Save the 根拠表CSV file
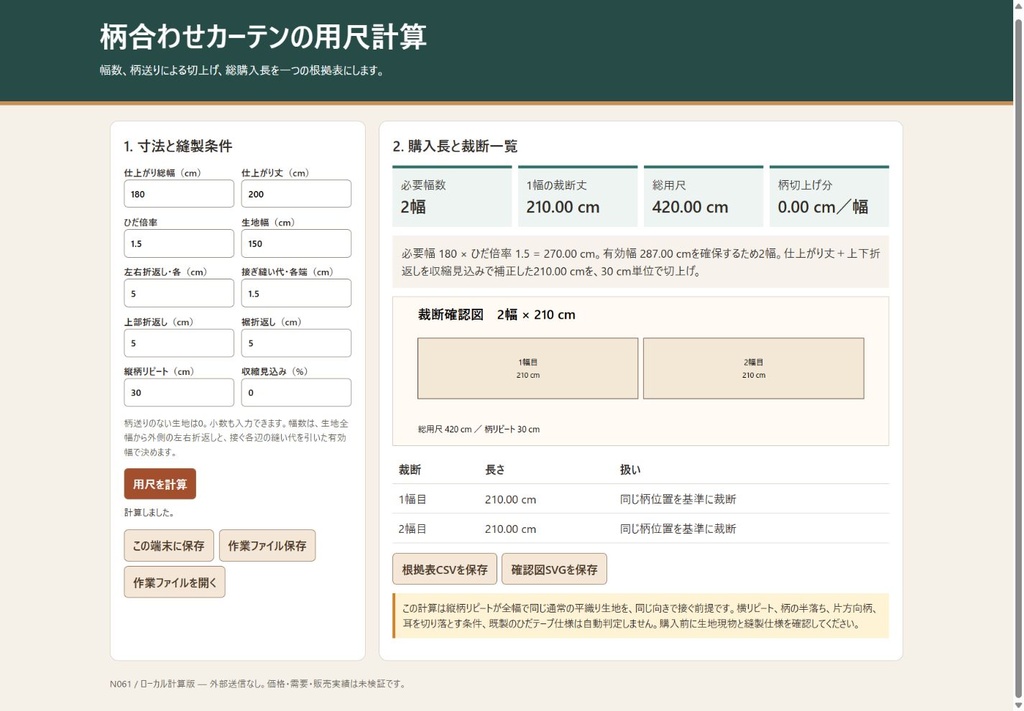1024x711 pixels. 445,569
